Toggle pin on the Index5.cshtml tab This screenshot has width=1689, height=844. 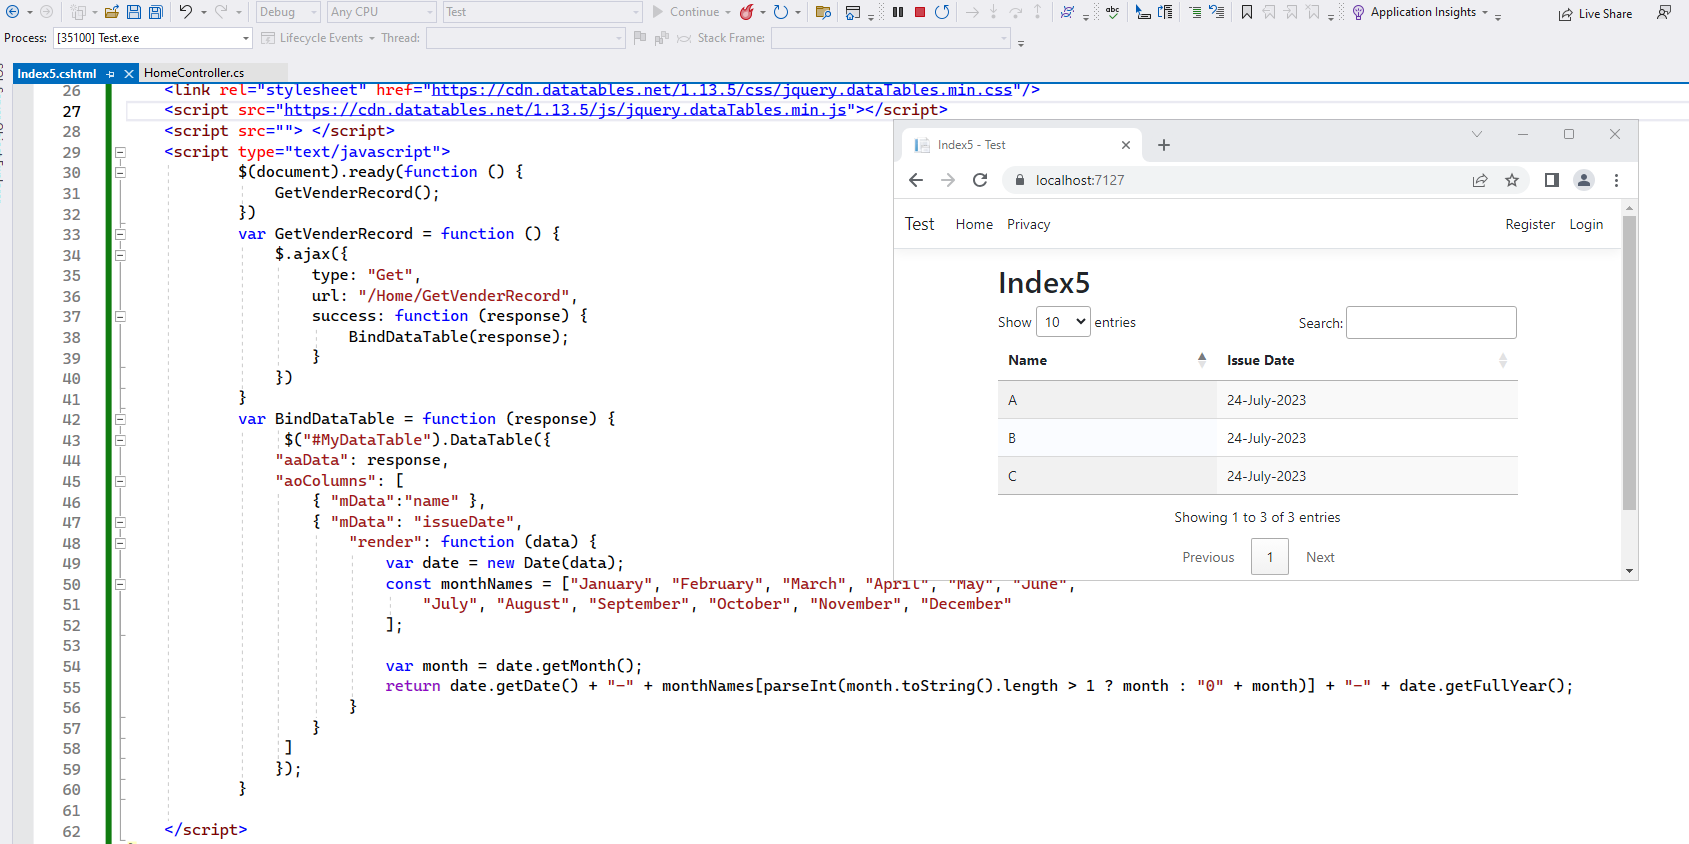pyautogui.click(x=111, y=74)
